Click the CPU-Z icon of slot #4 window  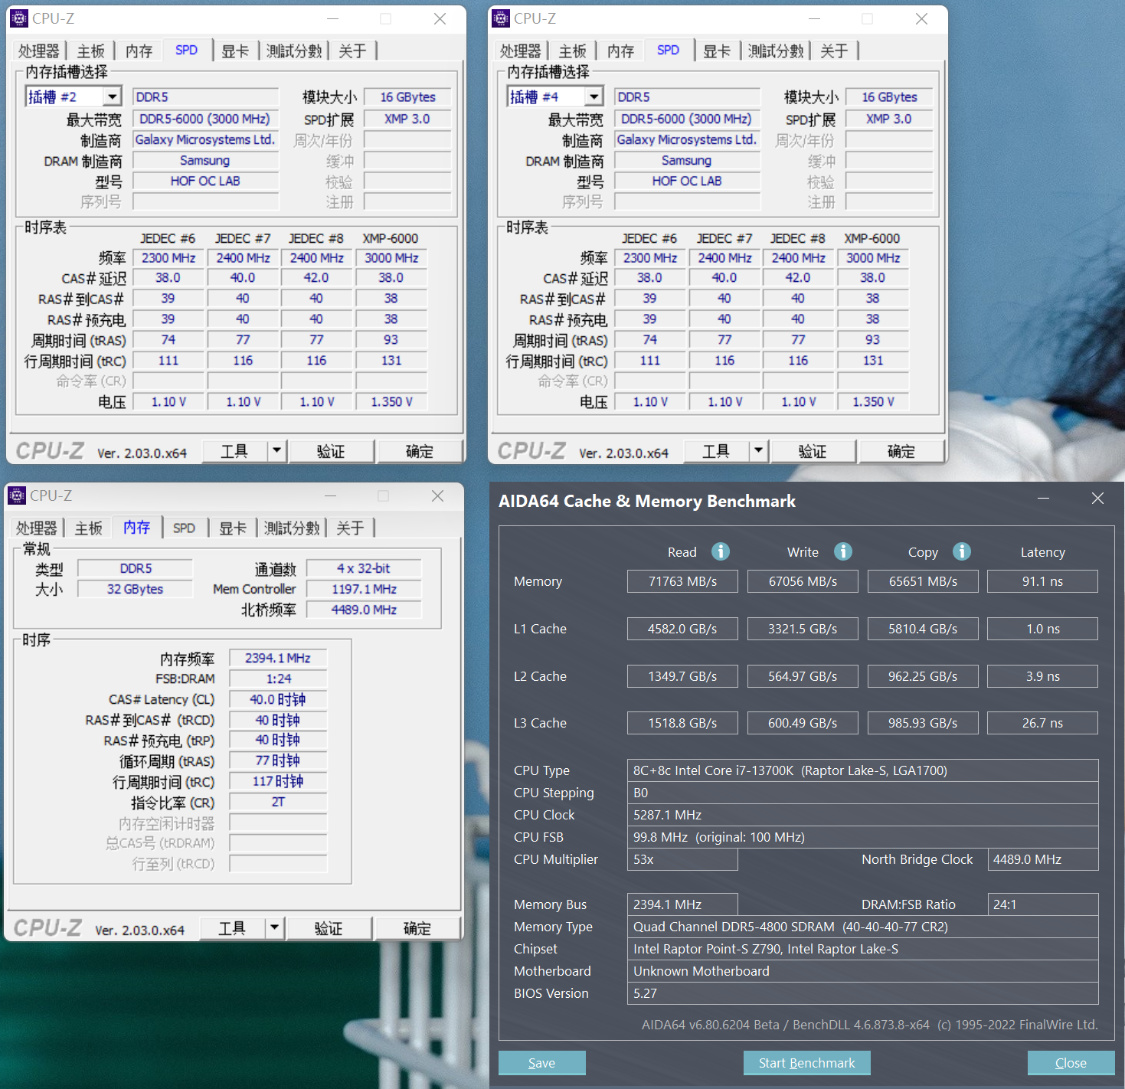[x=501, y=19]
